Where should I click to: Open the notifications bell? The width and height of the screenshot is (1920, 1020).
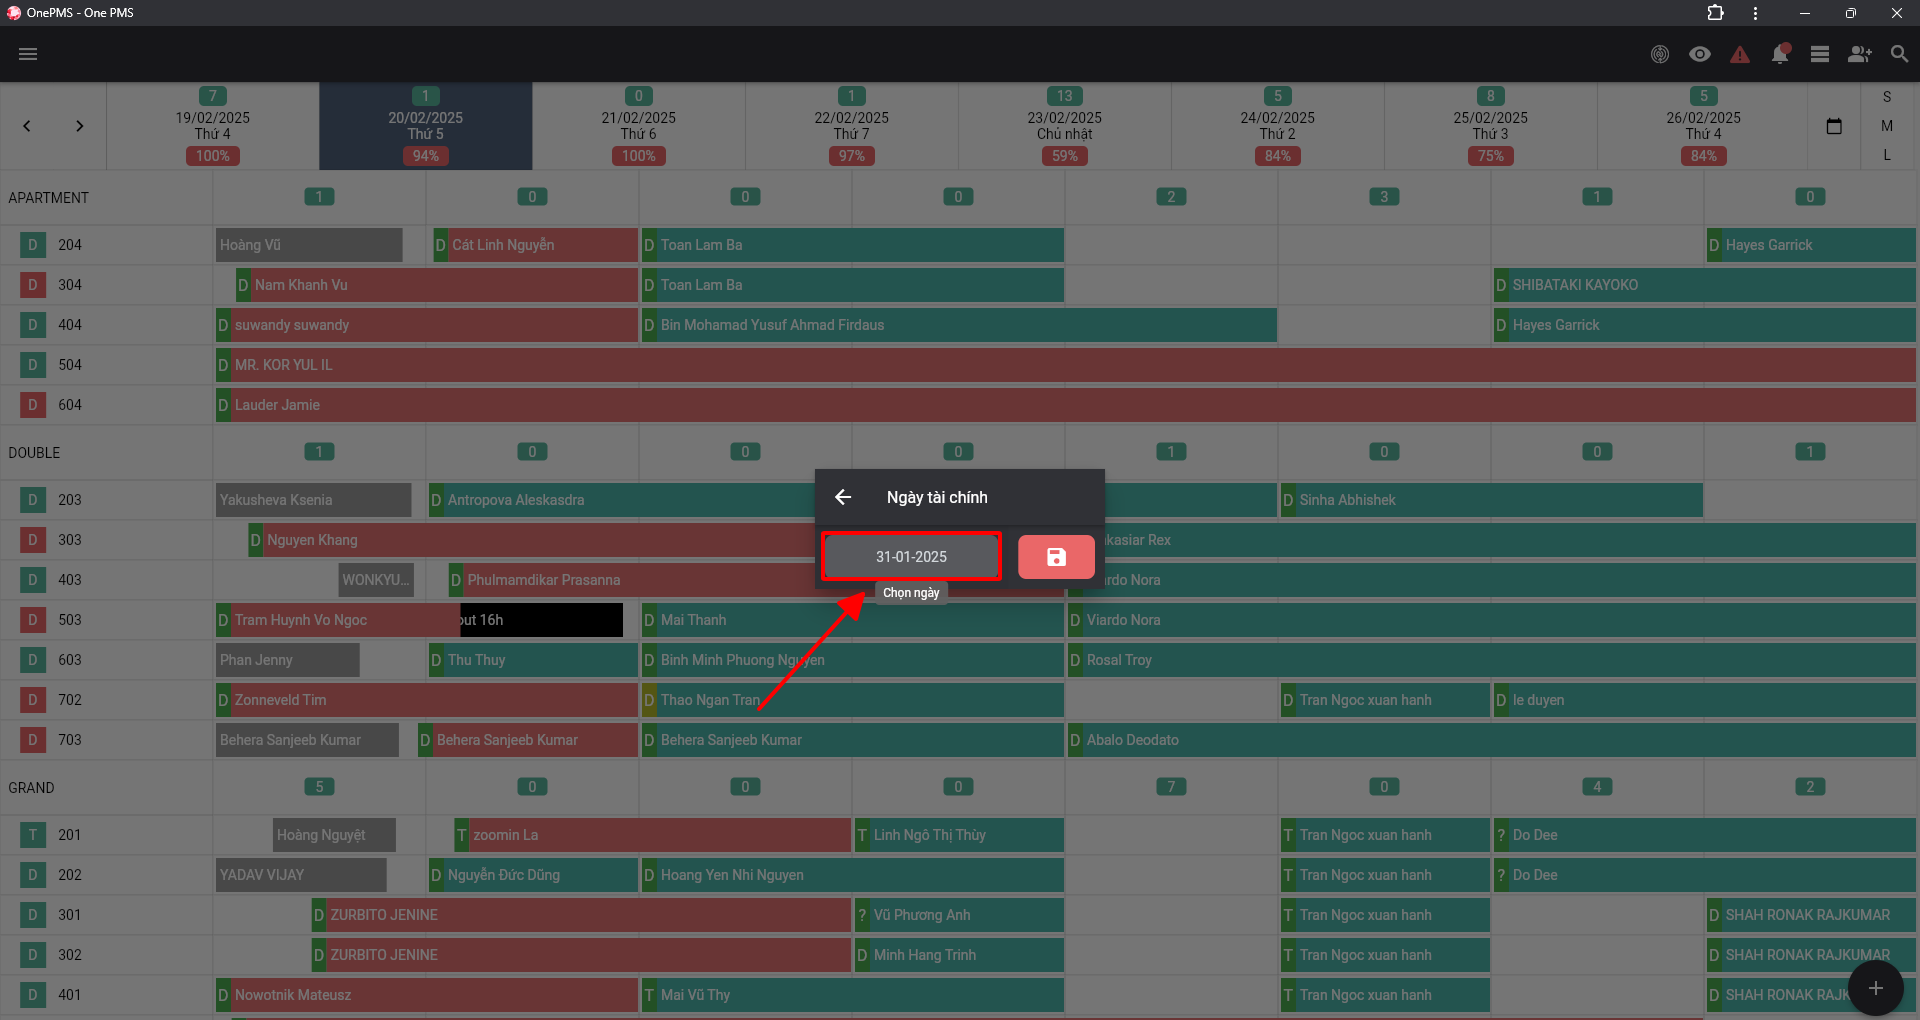click(x=1780, y=54)
